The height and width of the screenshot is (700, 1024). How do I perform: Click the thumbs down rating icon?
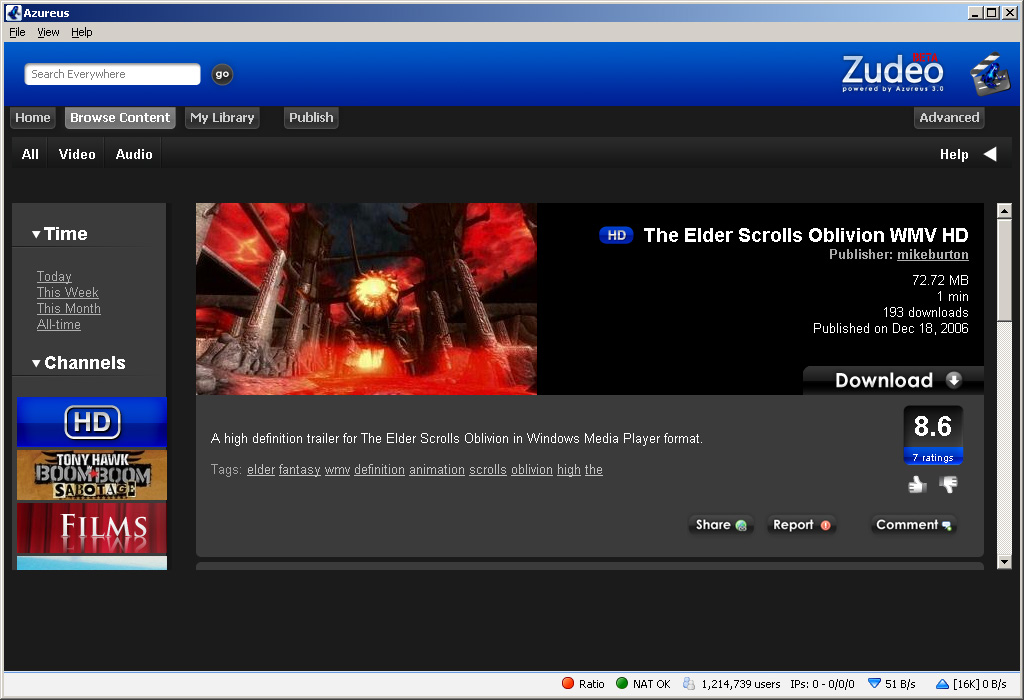[948, 485]
